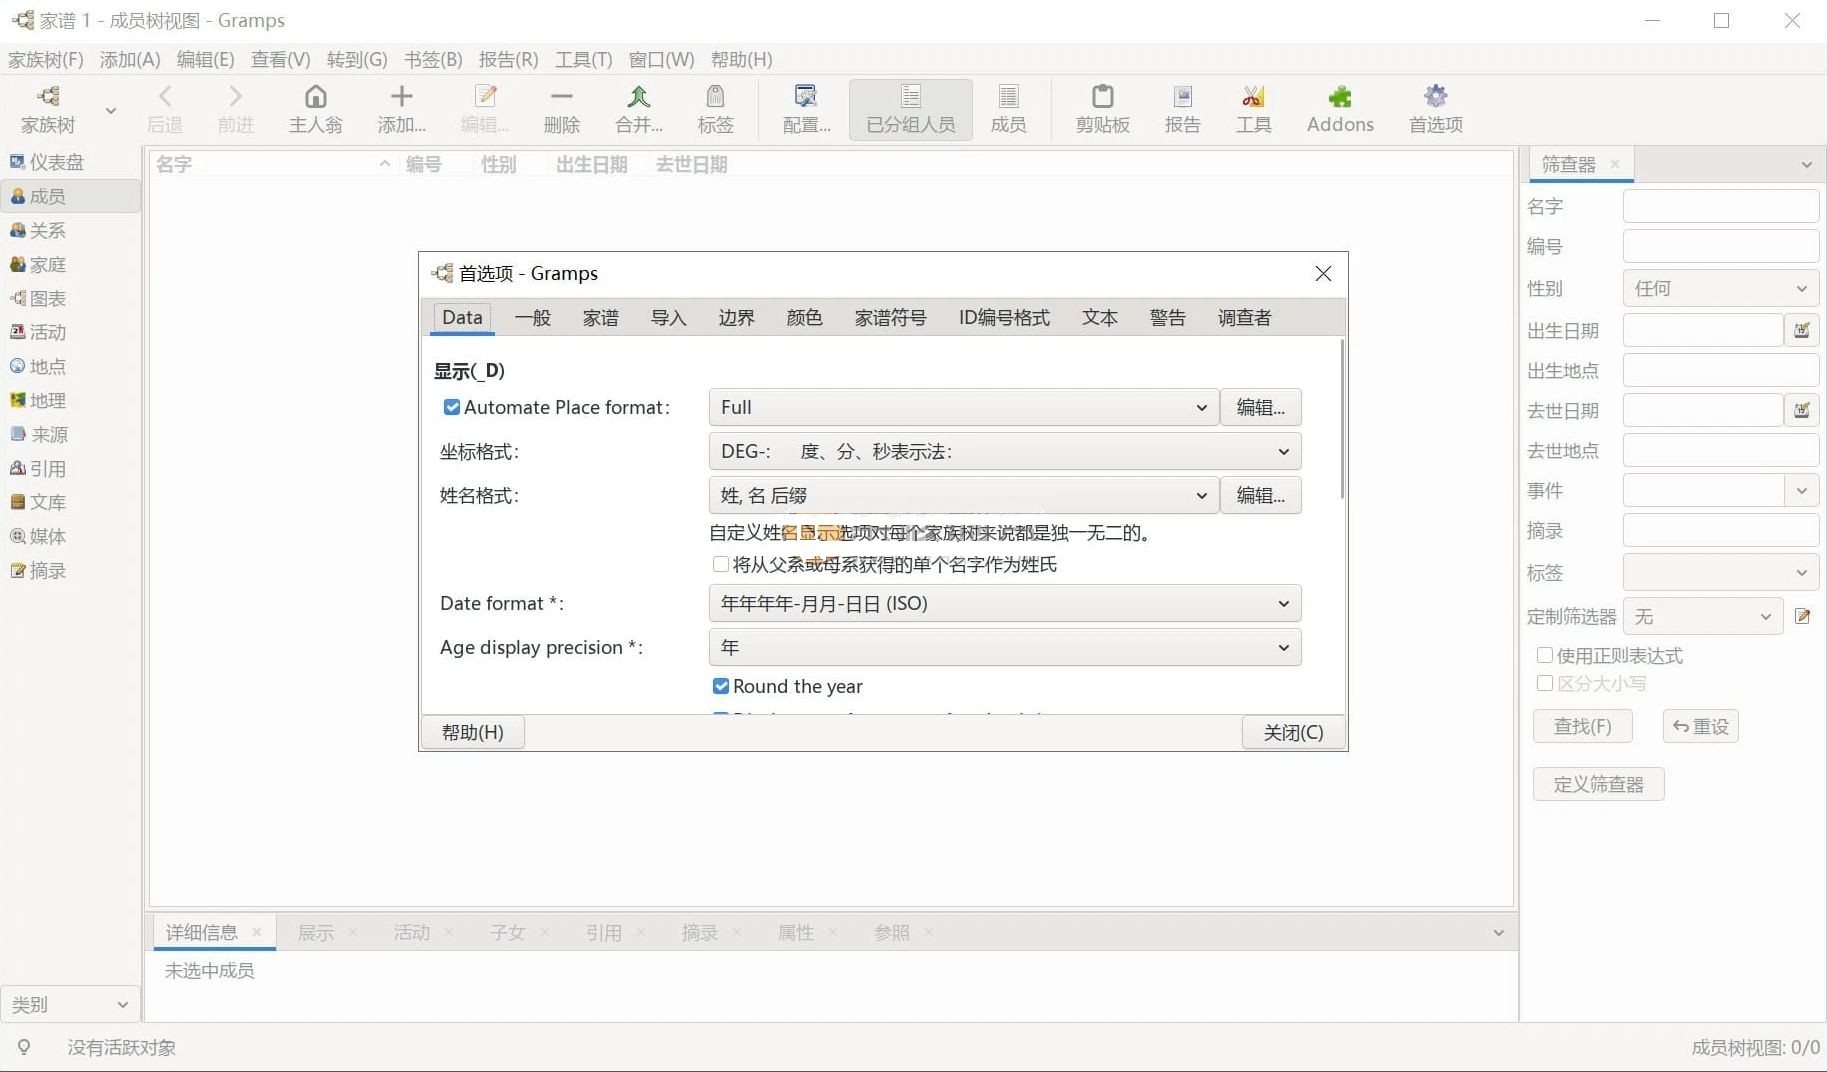Click the 查找(F) button
The width and height of the screenshot is (1827, 1072).
1582,726
